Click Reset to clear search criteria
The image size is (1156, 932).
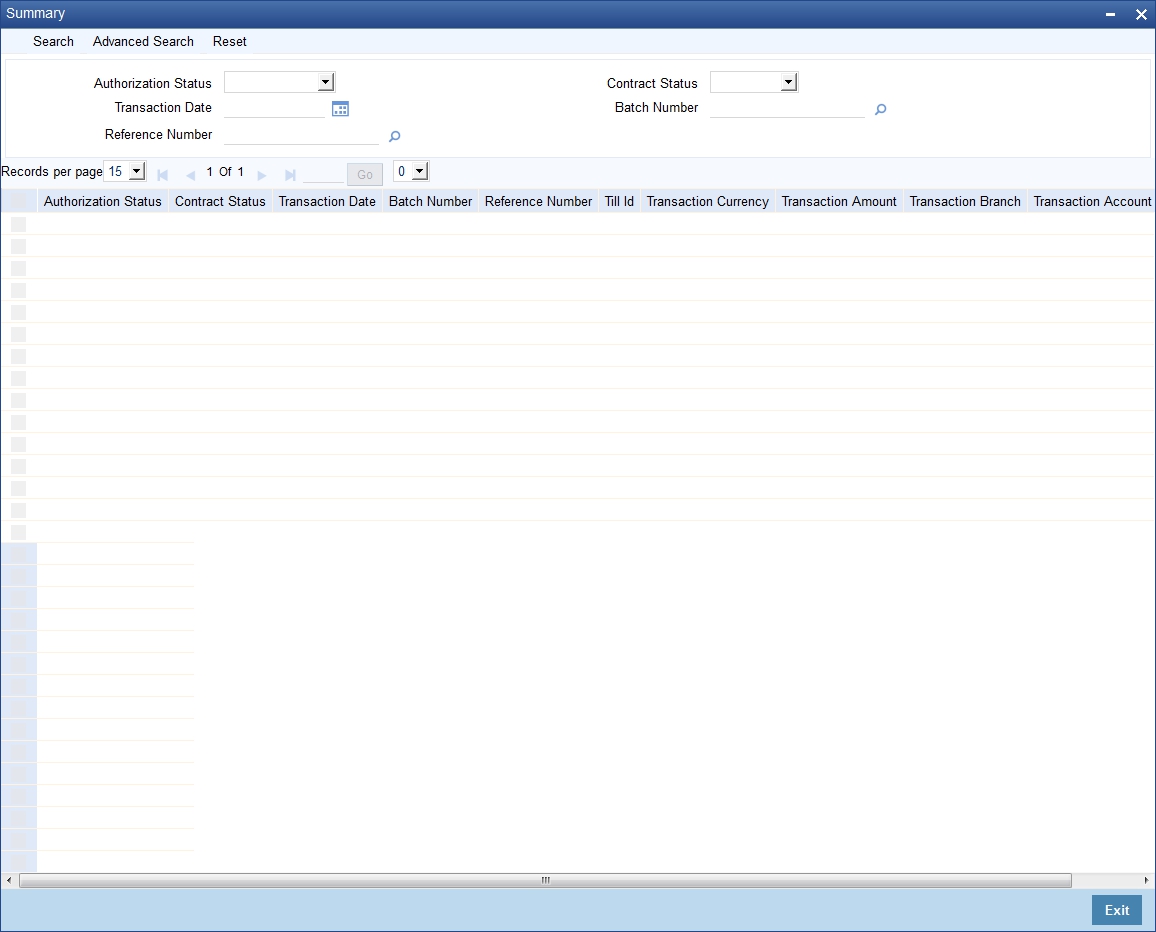229,41
